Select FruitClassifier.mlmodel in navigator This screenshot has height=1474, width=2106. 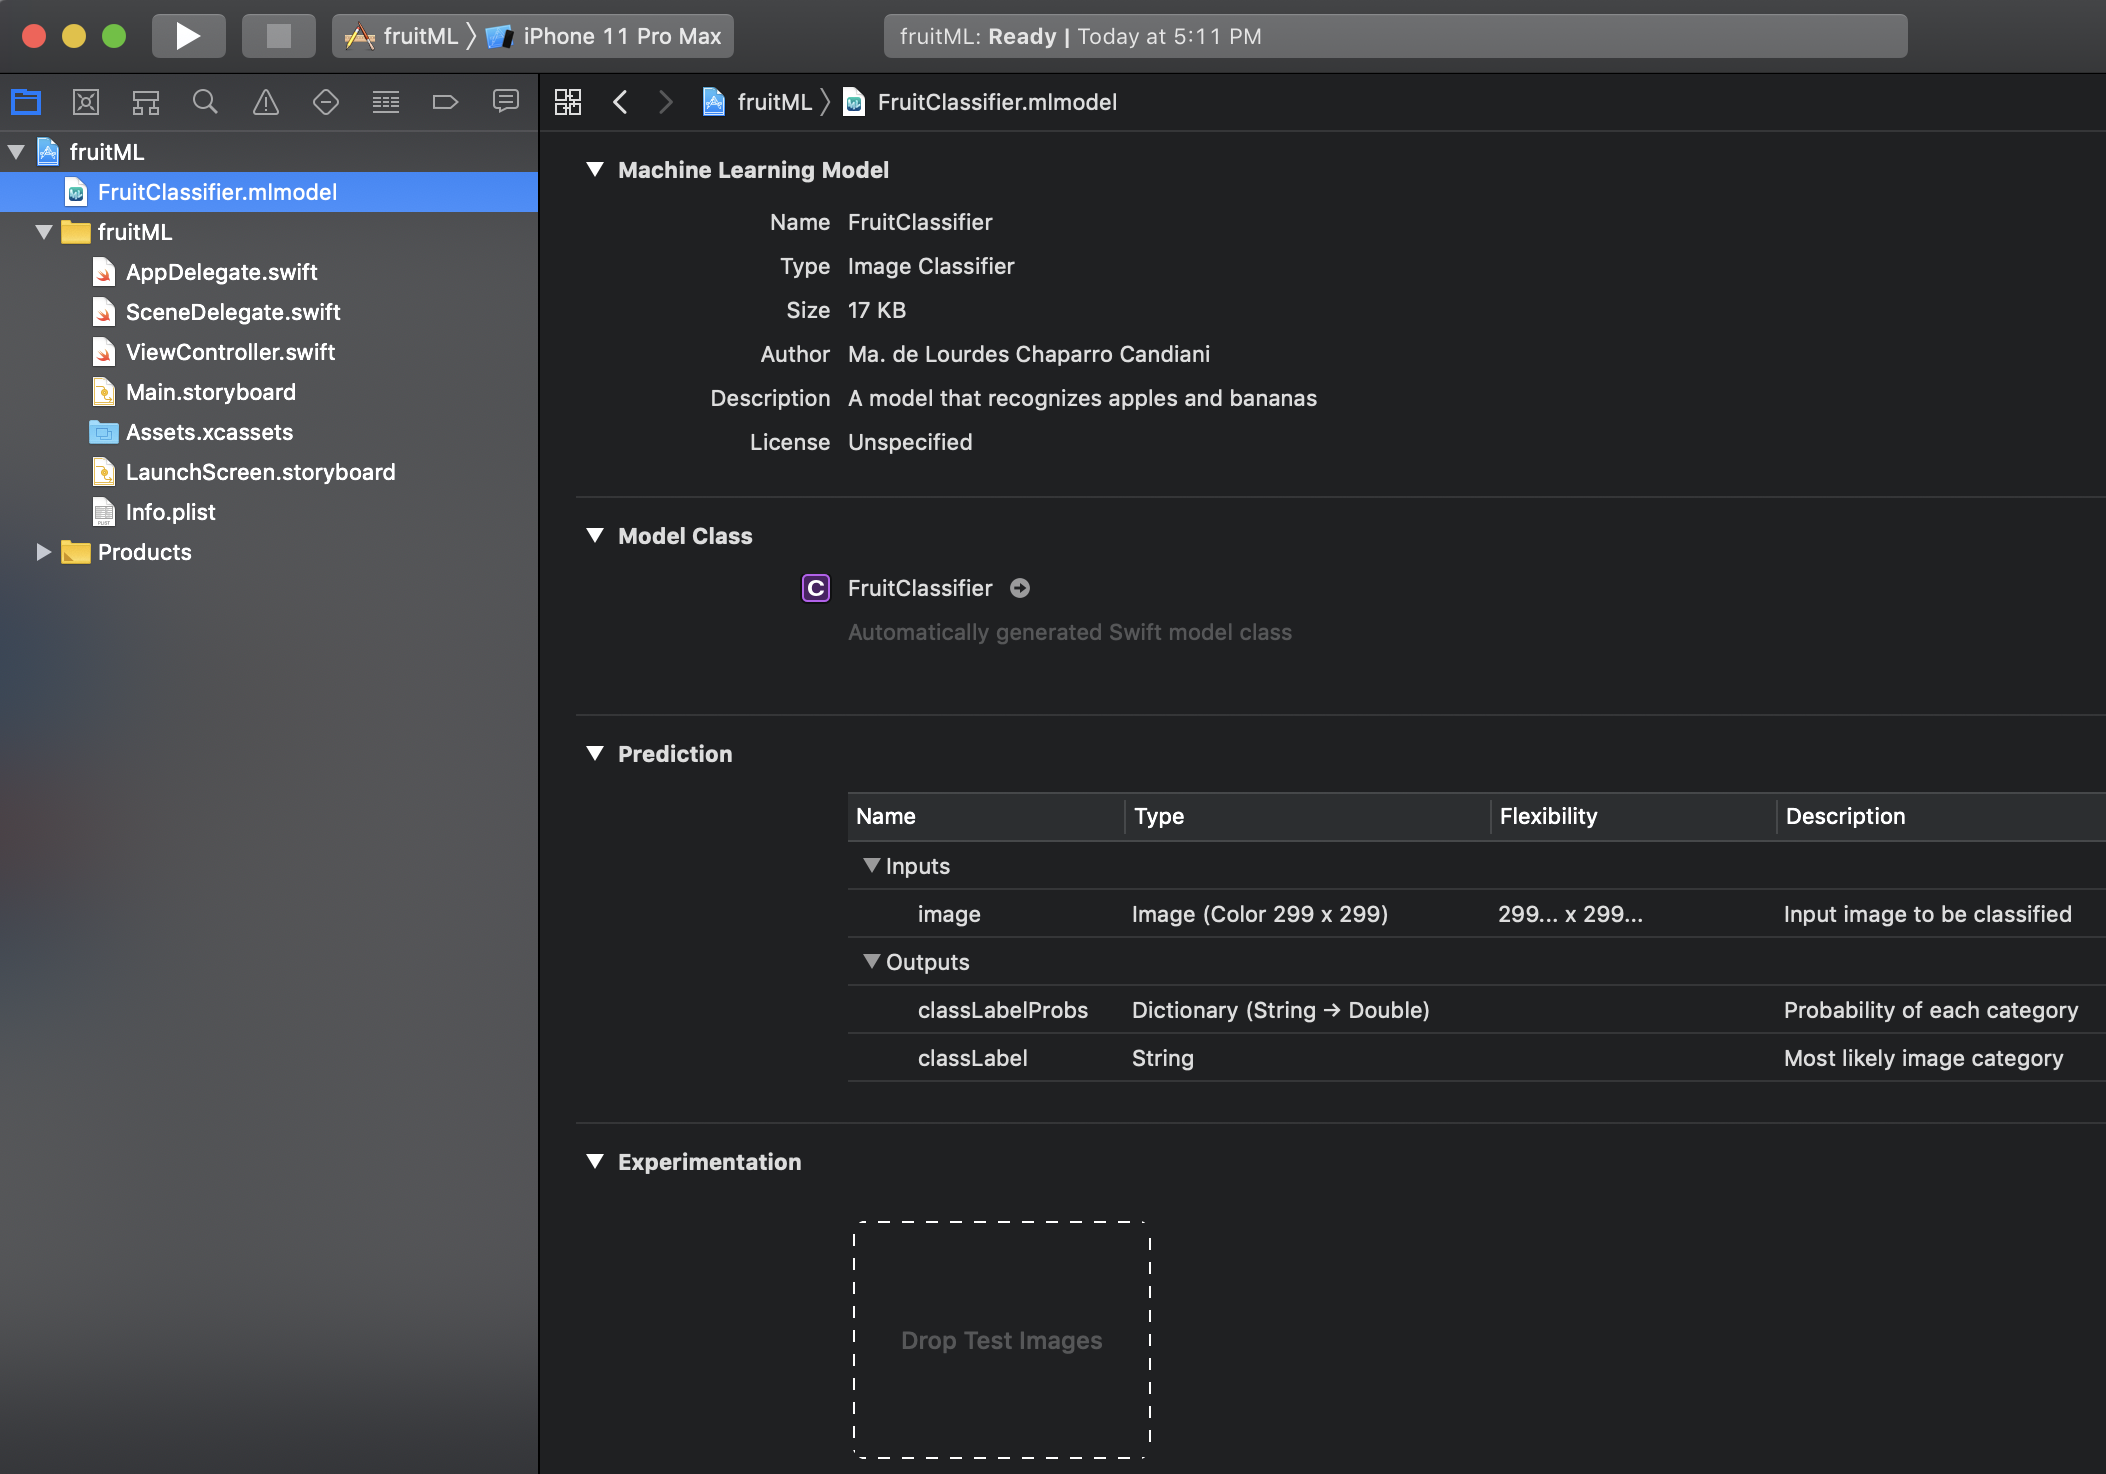[x=269, y=192]
